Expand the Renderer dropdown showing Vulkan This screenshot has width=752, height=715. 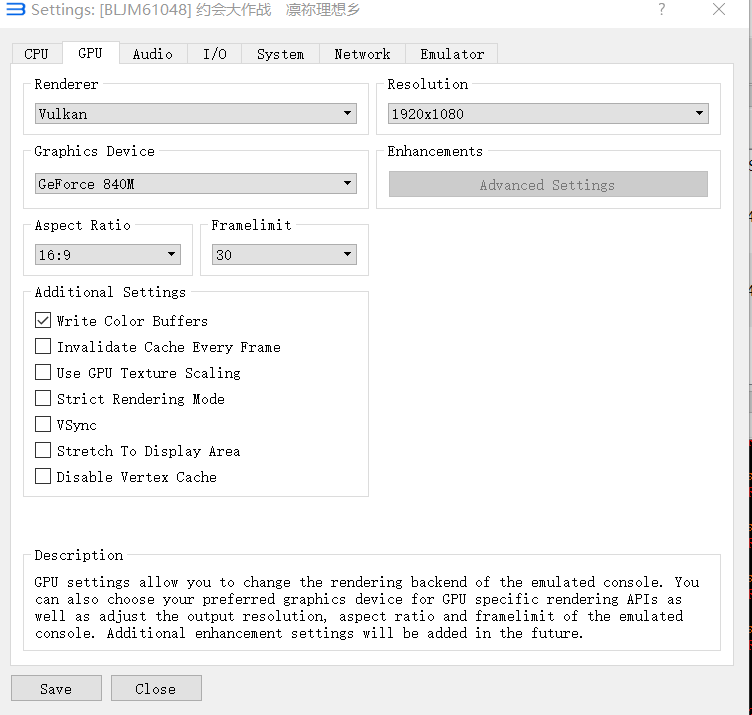pyautogui.click(x=196, y=114)
